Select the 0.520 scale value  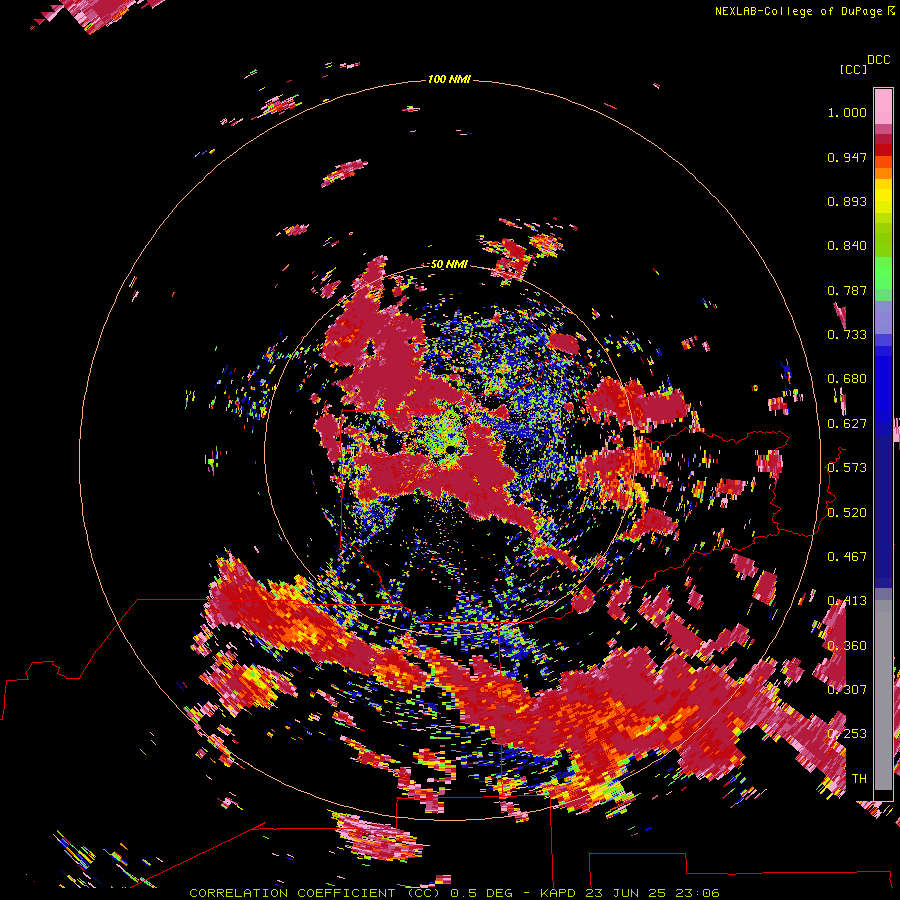(847, 513)
